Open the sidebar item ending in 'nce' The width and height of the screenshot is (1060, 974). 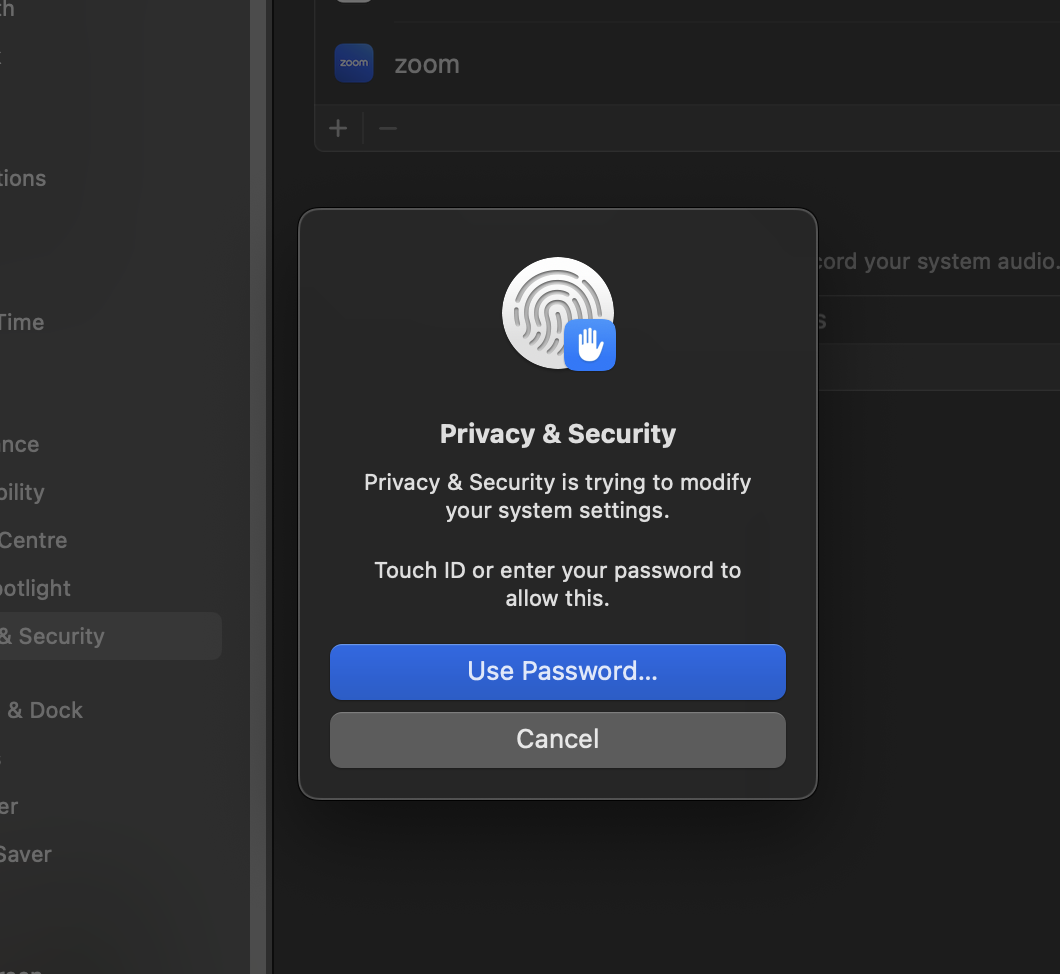click(x=20, y=445)
